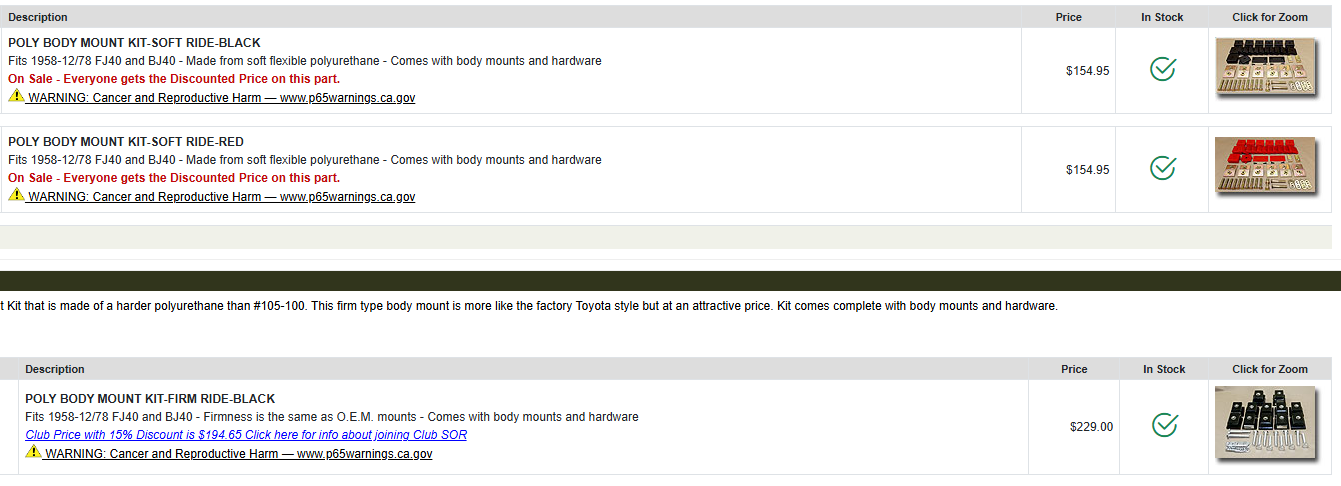Click the On Sale notice under Soft Ride-Black
Viewport: 1341px width, 486px height.
[174, 79]
